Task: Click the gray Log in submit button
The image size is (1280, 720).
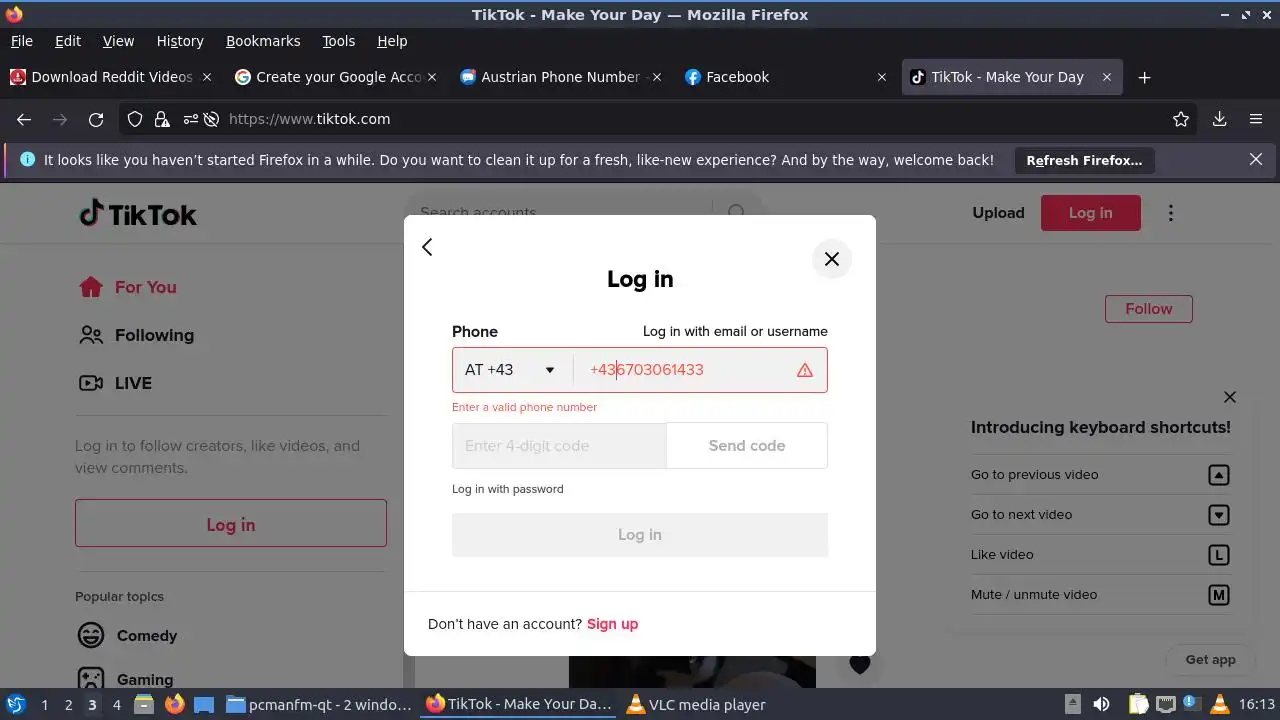Action: point(640,535)
